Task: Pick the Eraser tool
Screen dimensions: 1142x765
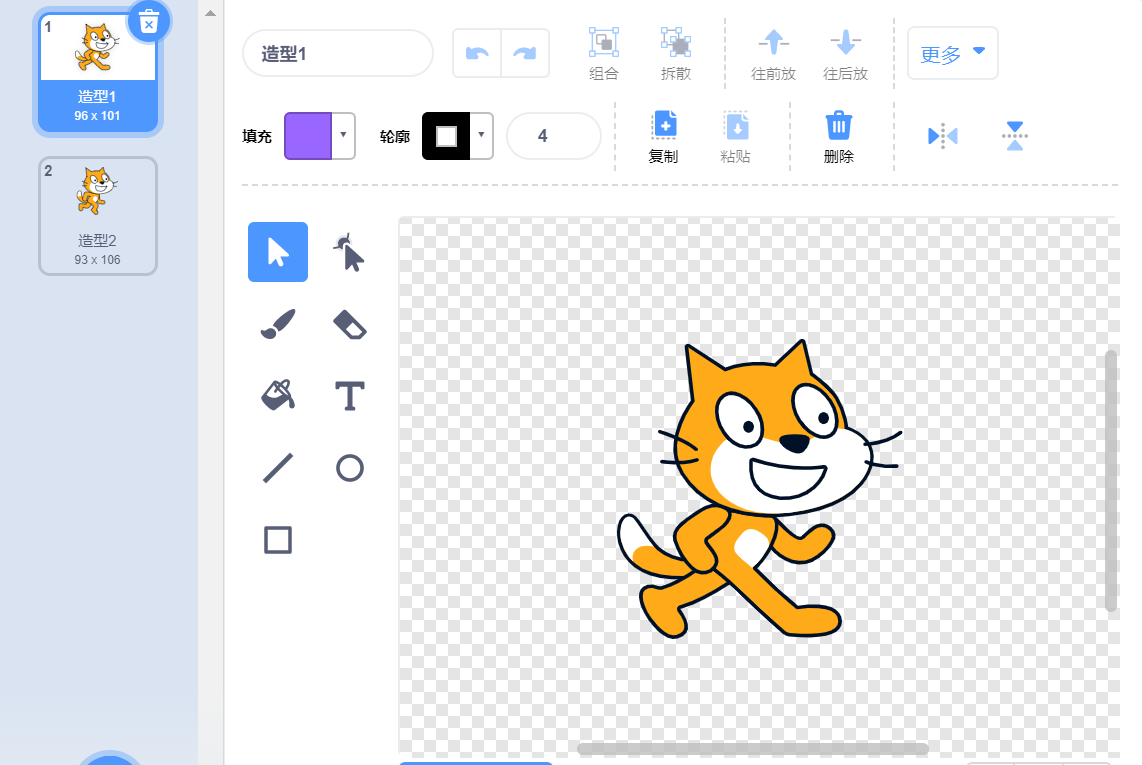Action: click(350, 324)
